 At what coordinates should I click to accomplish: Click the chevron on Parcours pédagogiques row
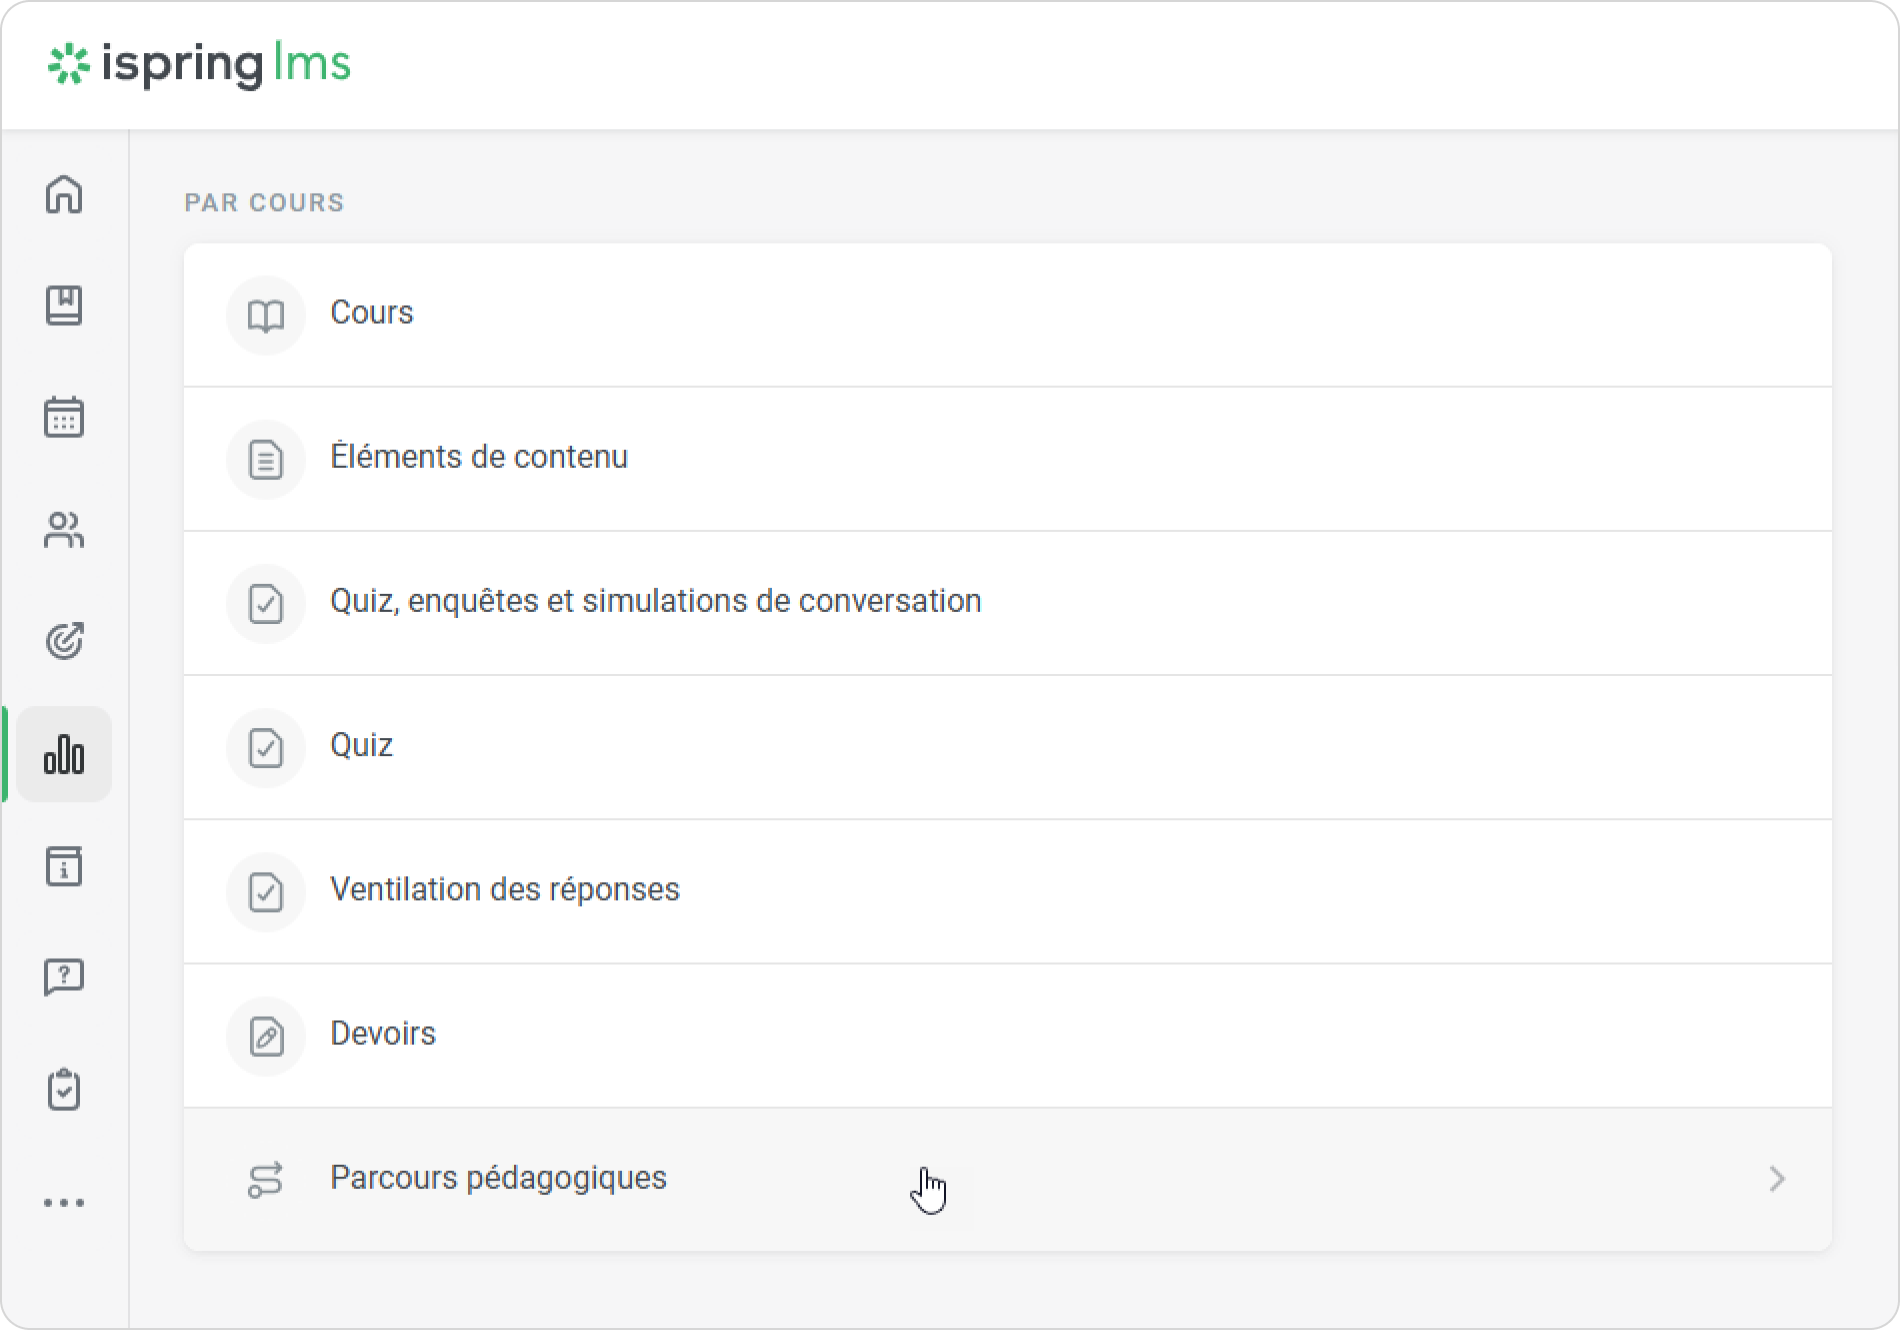point(1776,1179)
